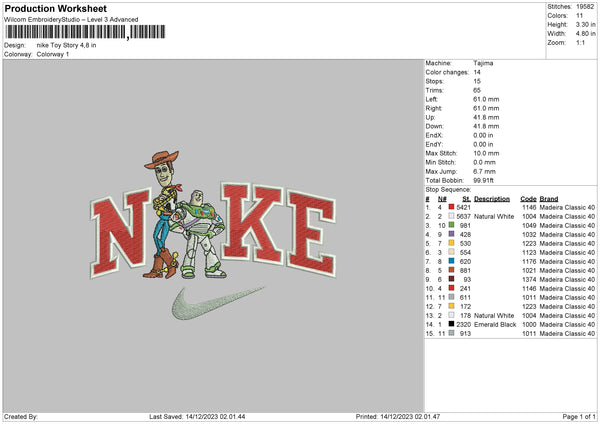Click the Woody character in the design preview

164,214
